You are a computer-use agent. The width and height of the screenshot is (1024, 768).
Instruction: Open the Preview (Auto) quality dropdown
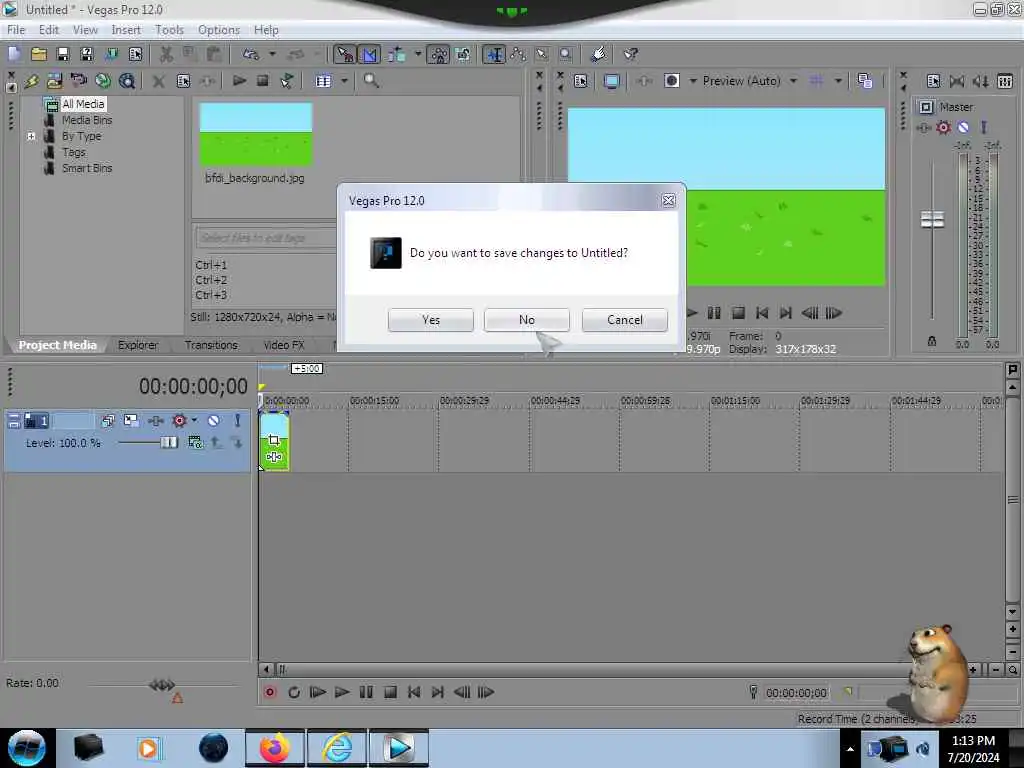click(793, 81)
